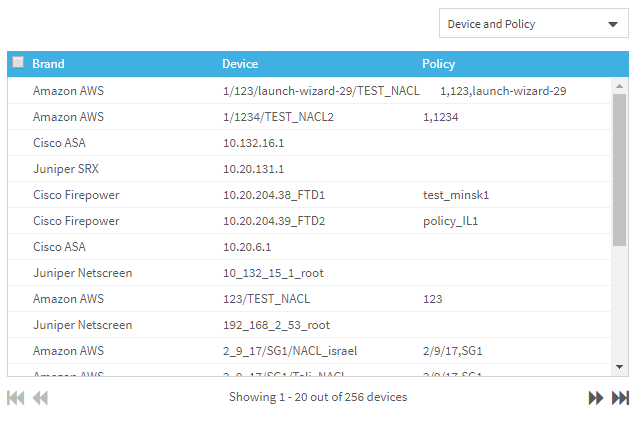The width and height of the screenshot is (641, 424).
Task: Sort by the Device column header
Action: coord(240,64)
